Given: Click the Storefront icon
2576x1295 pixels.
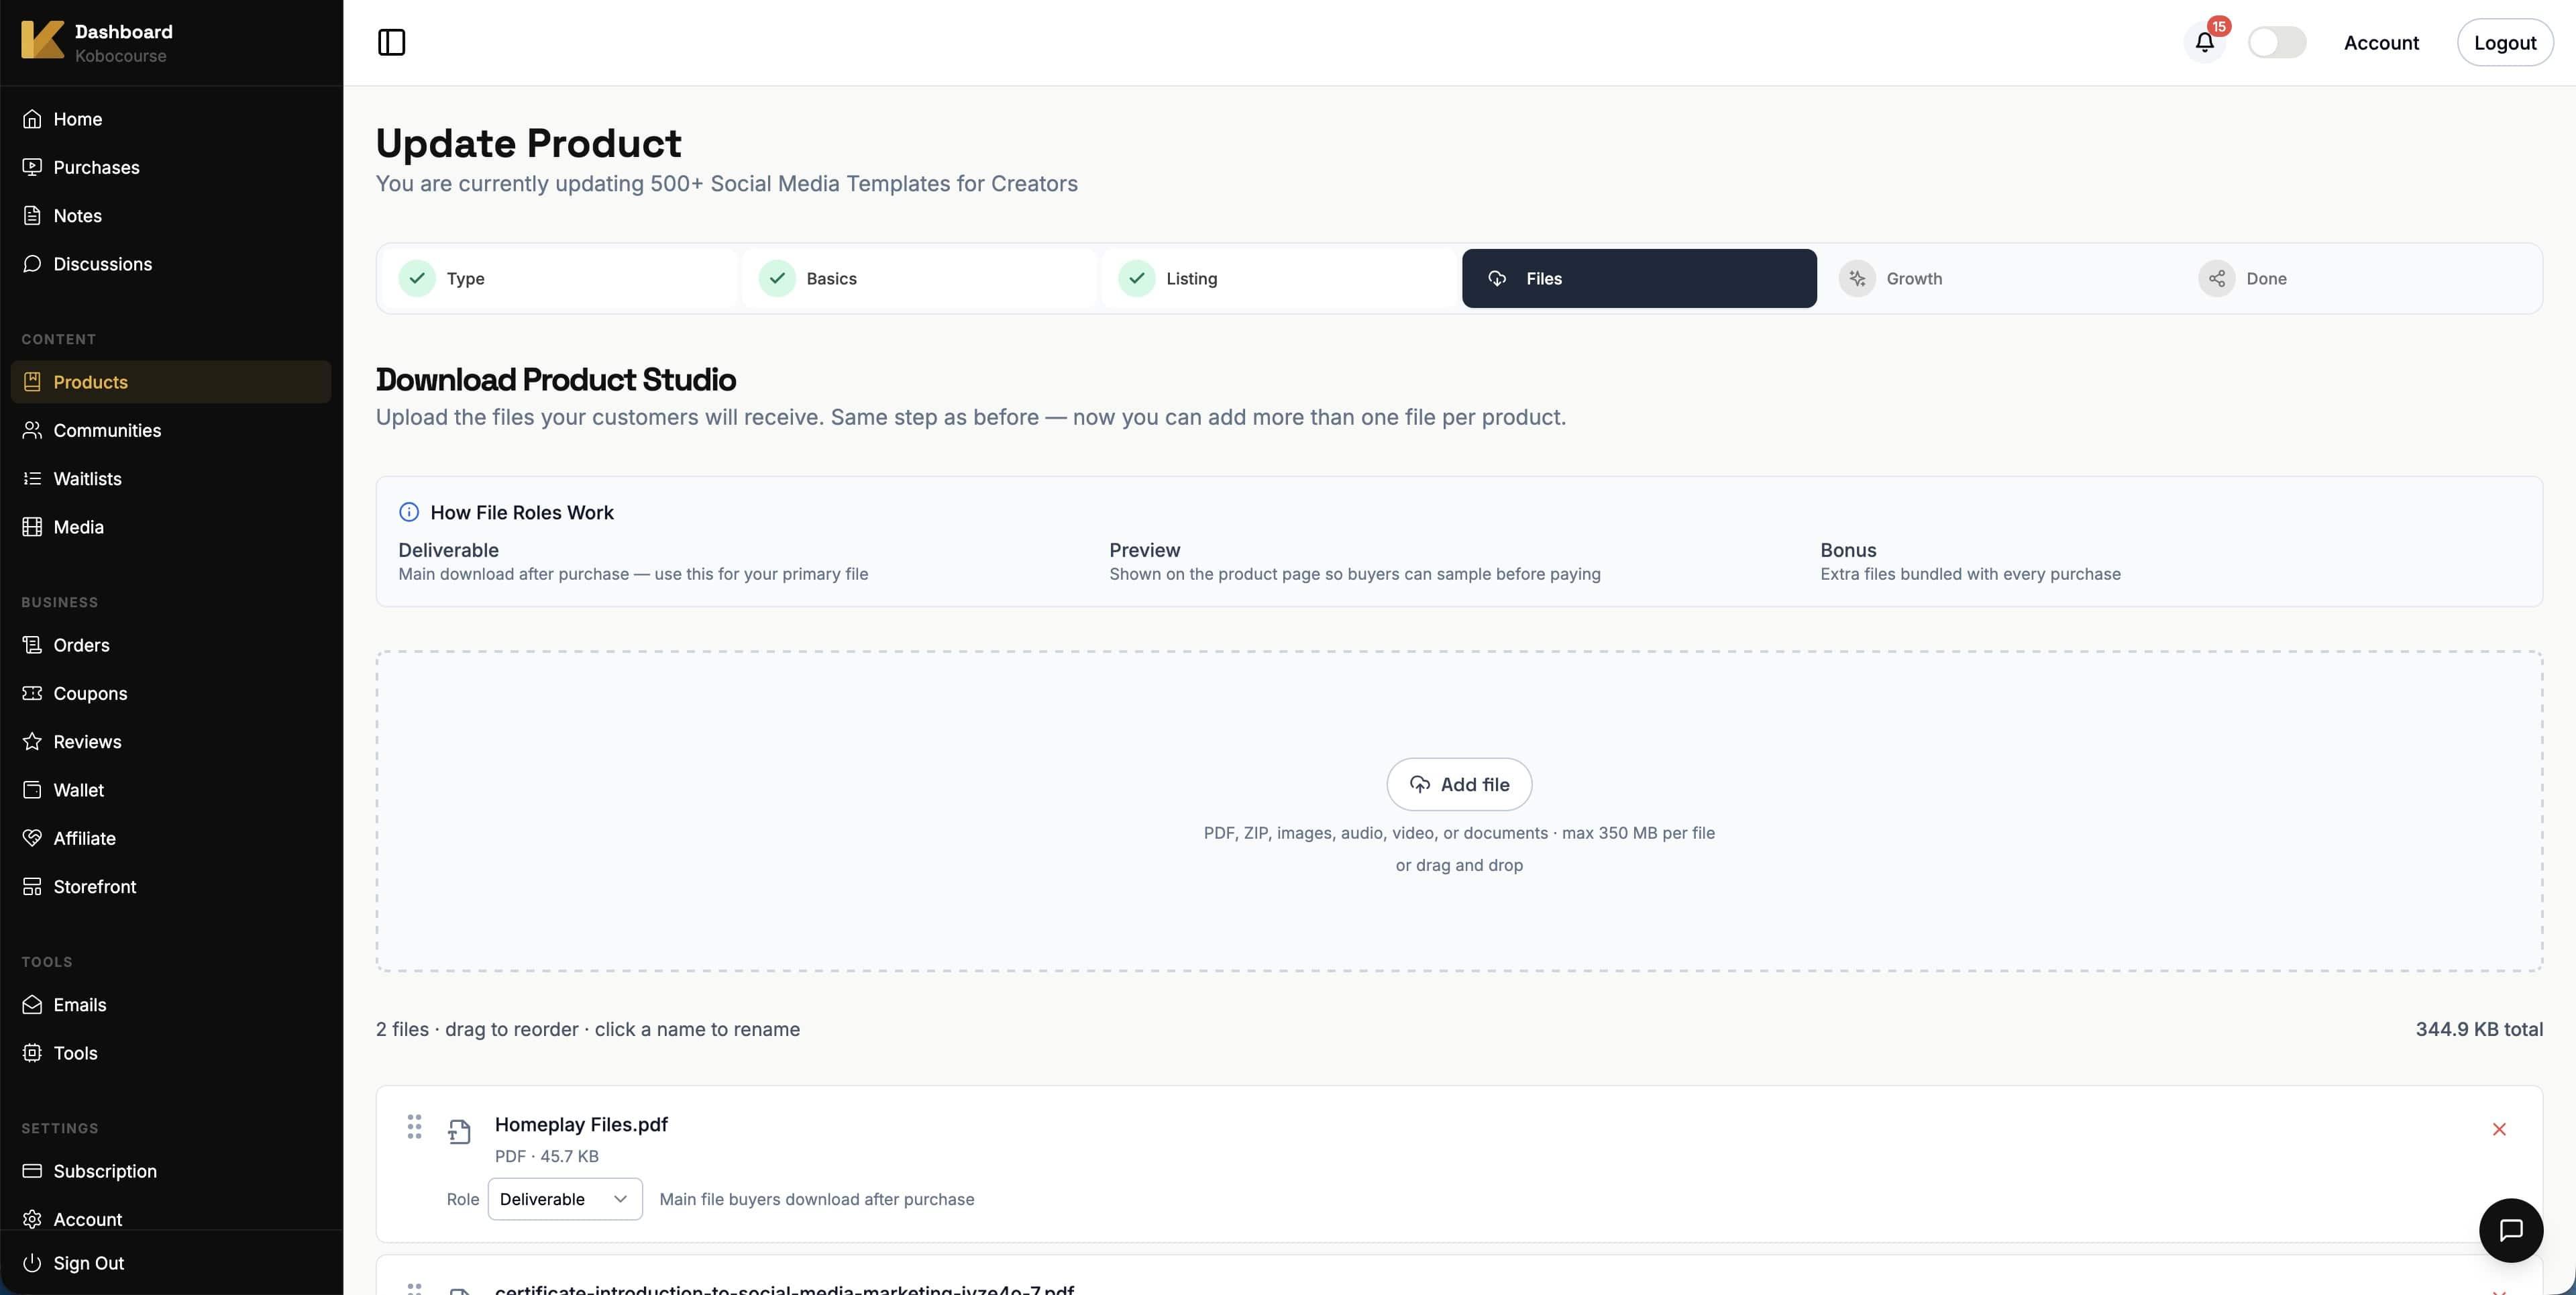Looking at the screenshot, I should tap(32, 886).
